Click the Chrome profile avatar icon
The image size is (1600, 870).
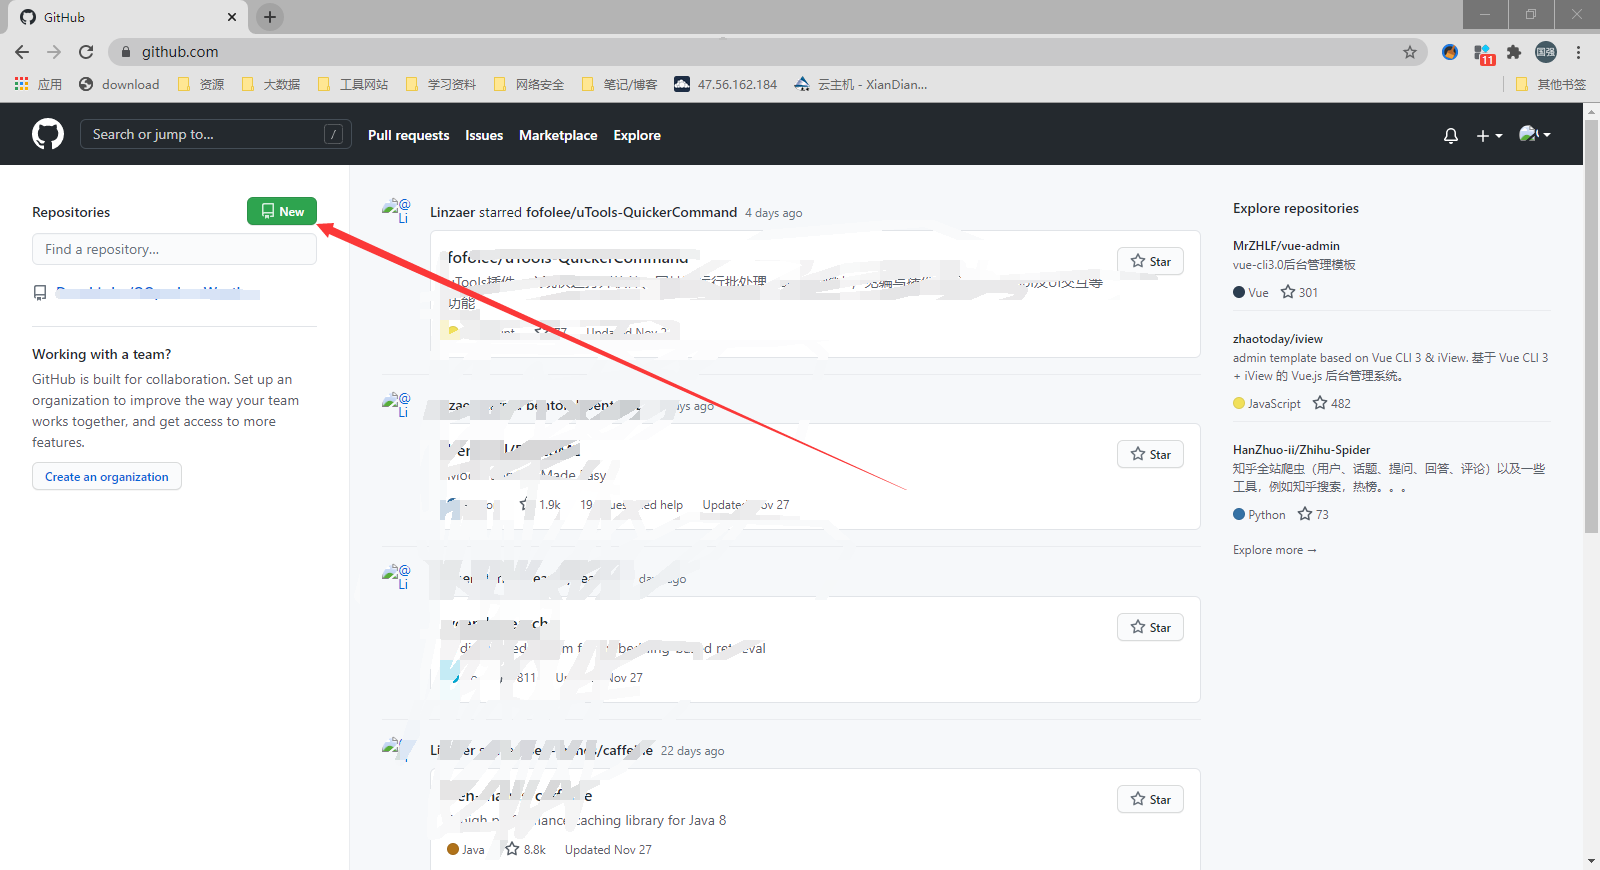coord(1546,52)
